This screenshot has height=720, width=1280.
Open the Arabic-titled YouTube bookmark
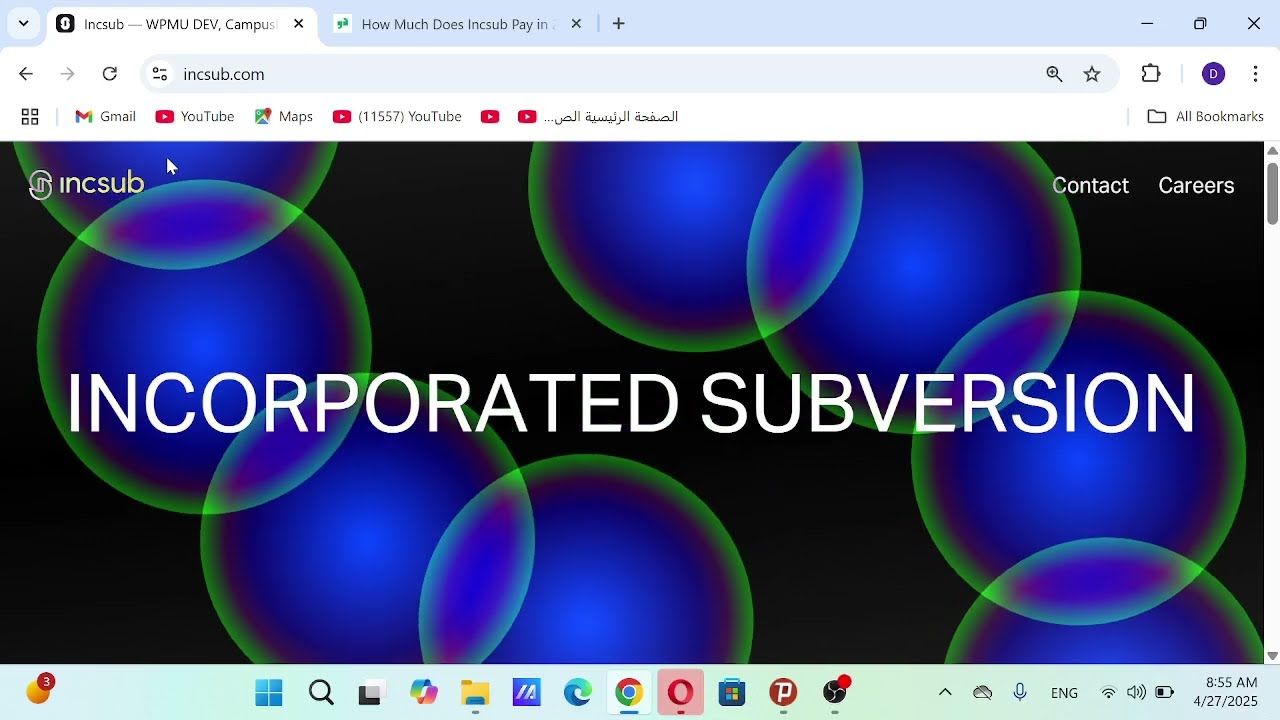(598, 117)
